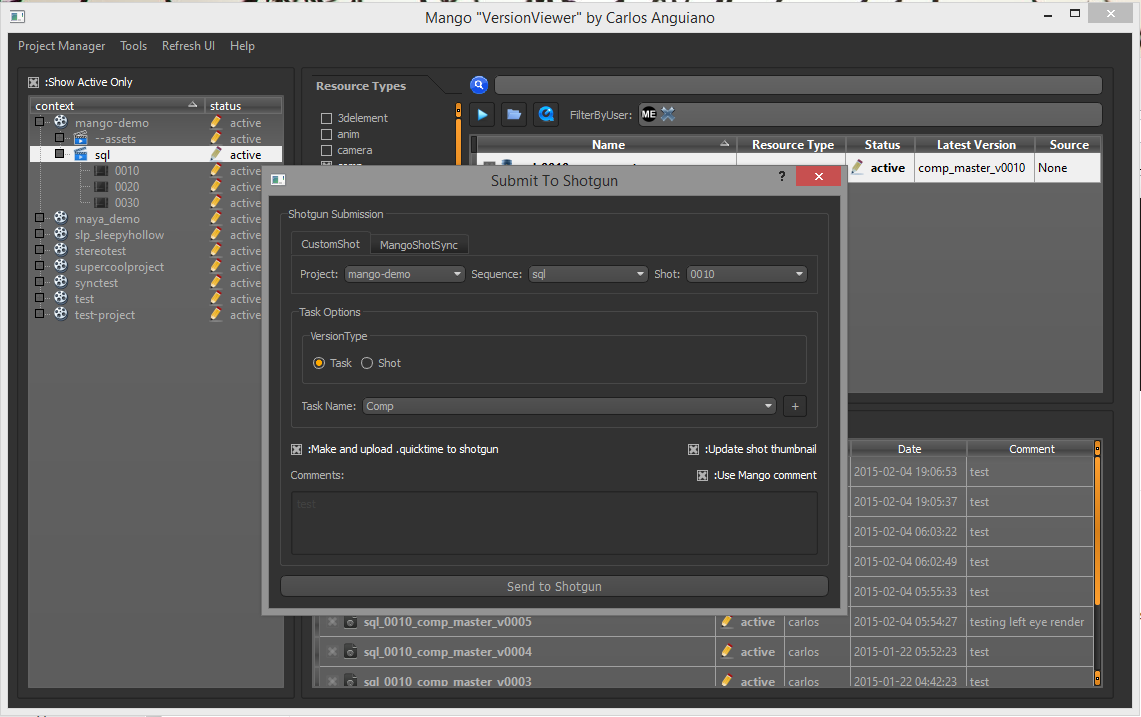Click the maya_demo project reel icon

61,218
